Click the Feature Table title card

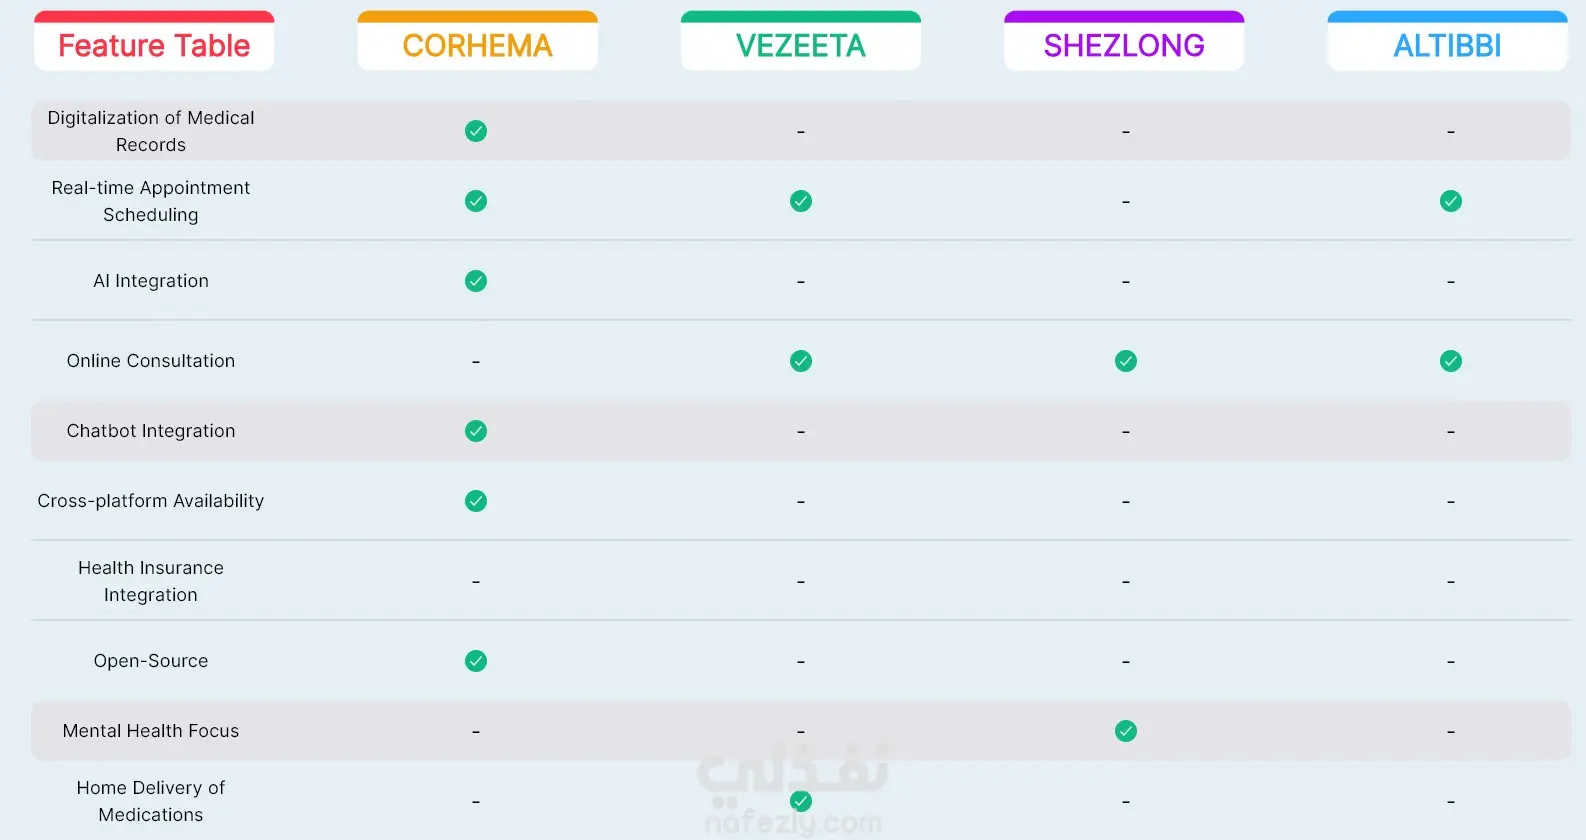coord(154,45)
